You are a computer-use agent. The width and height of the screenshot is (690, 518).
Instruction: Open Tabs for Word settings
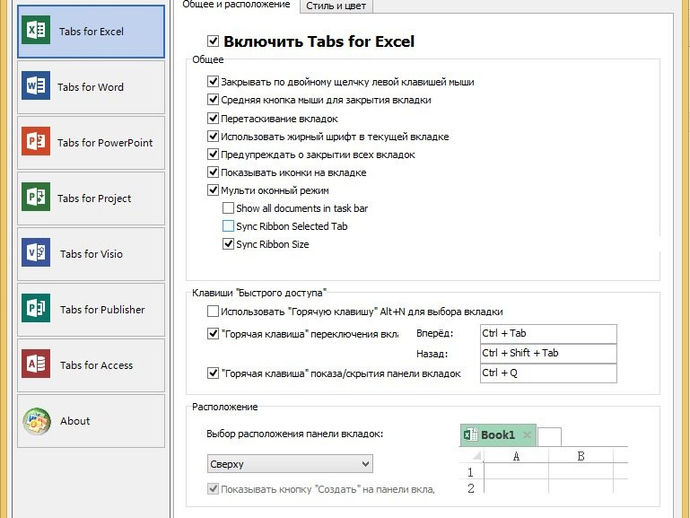point(91,87)
